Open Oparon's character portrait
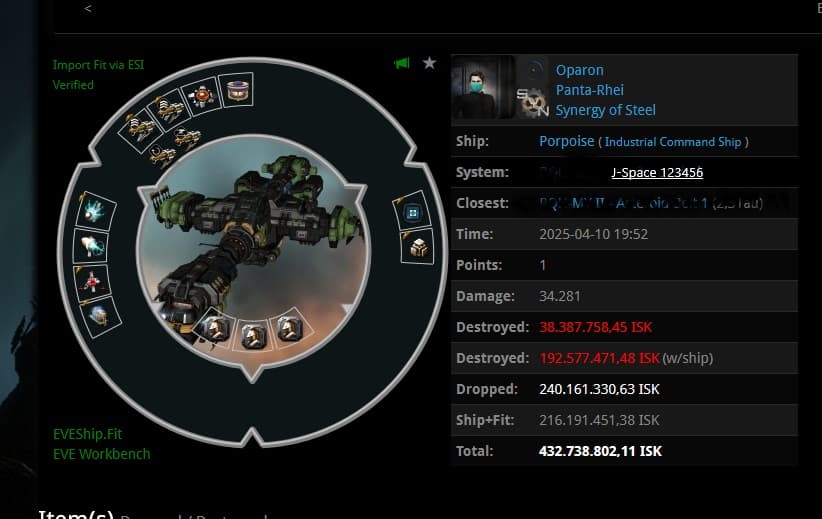Image resolution: width=822 pixels, height=519 pixels. [483, 87]
